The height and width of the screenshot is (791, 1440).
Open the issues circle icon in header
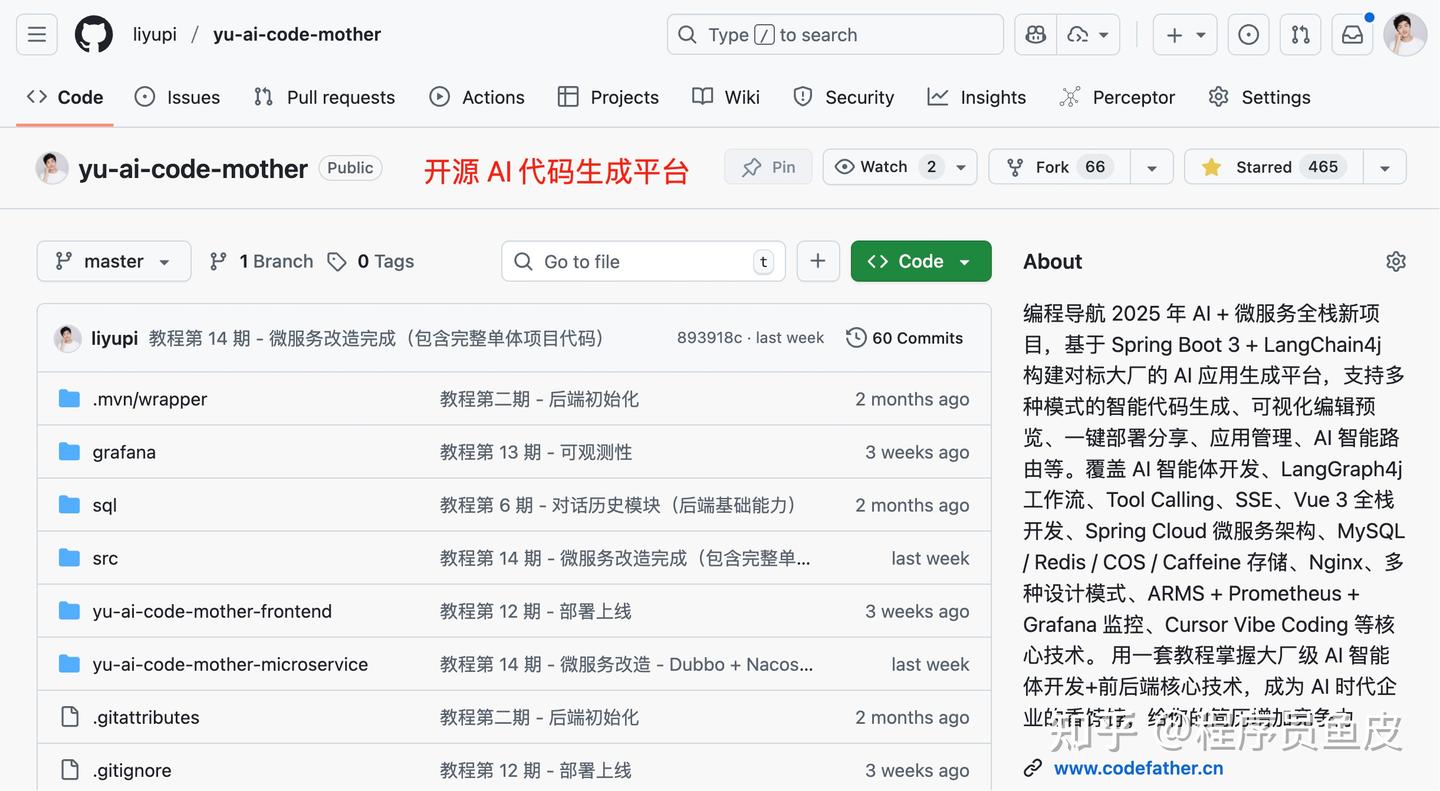[x=1248, y=33]
